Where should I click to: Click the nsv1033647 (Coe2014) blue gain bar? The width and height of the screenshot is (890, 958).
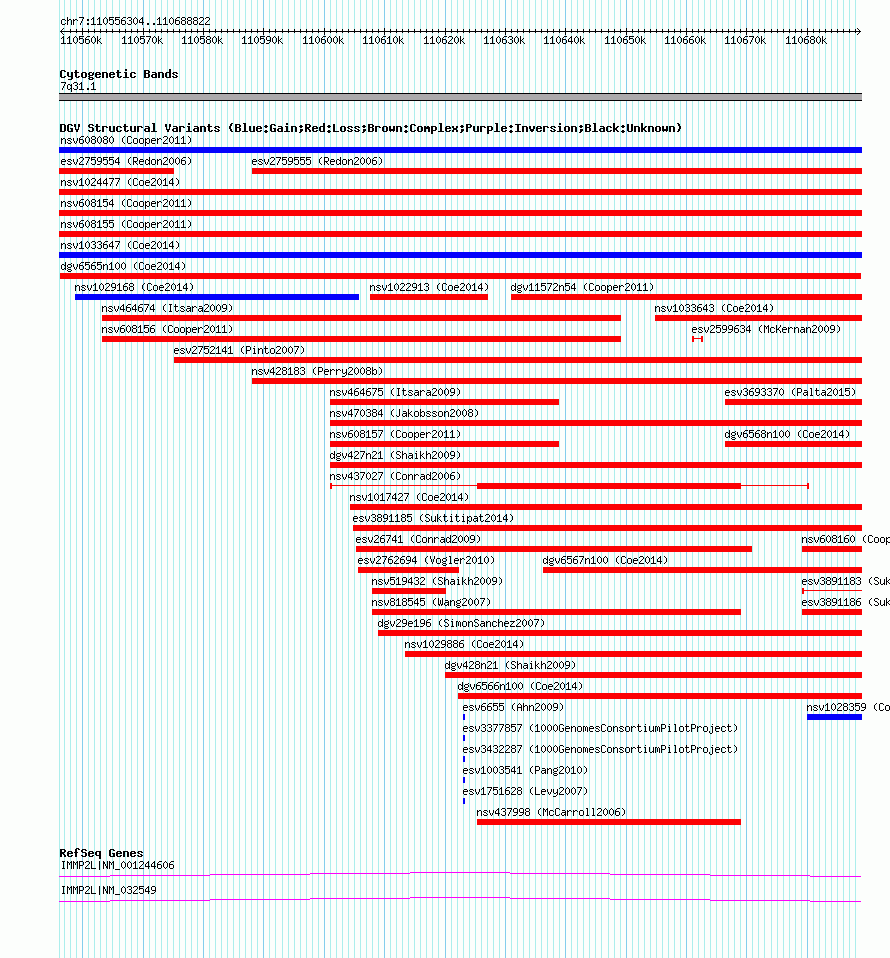pos(460,255)
